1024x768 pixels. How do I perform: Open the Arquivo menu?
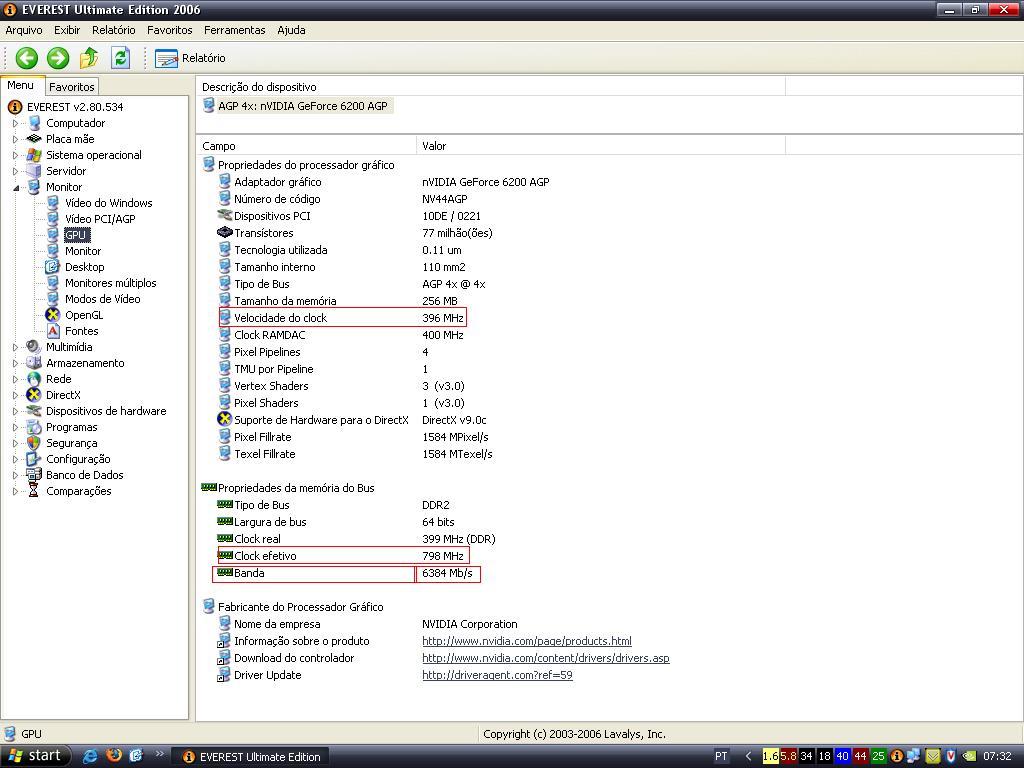pos(24,30)
